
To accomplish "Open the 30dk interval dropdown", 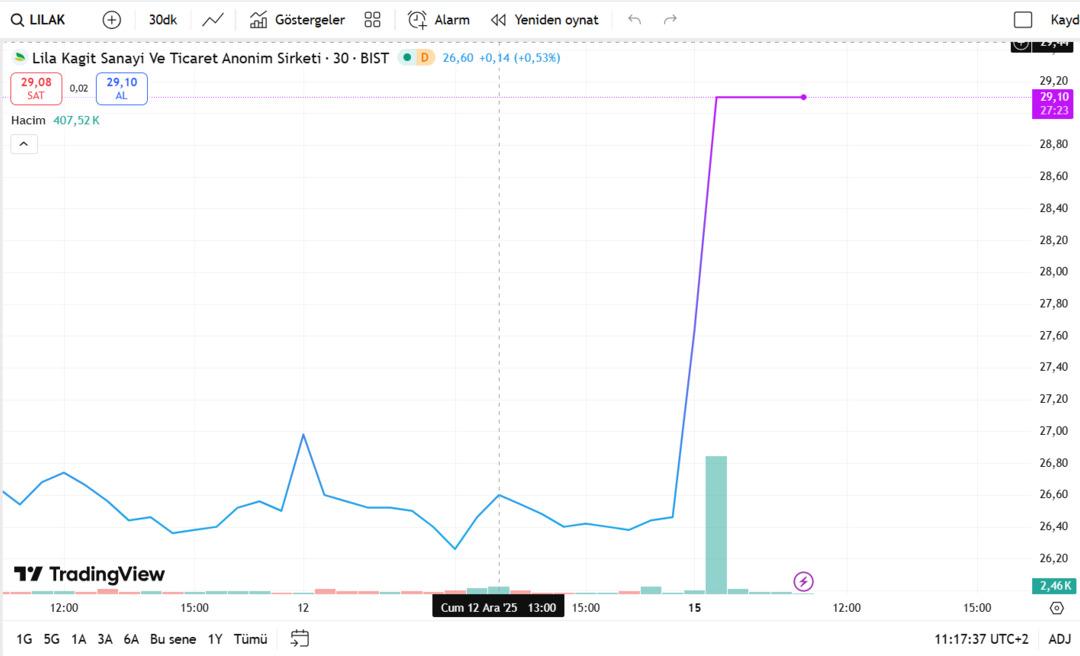I will pyautogui.click(x=162, y=20).
